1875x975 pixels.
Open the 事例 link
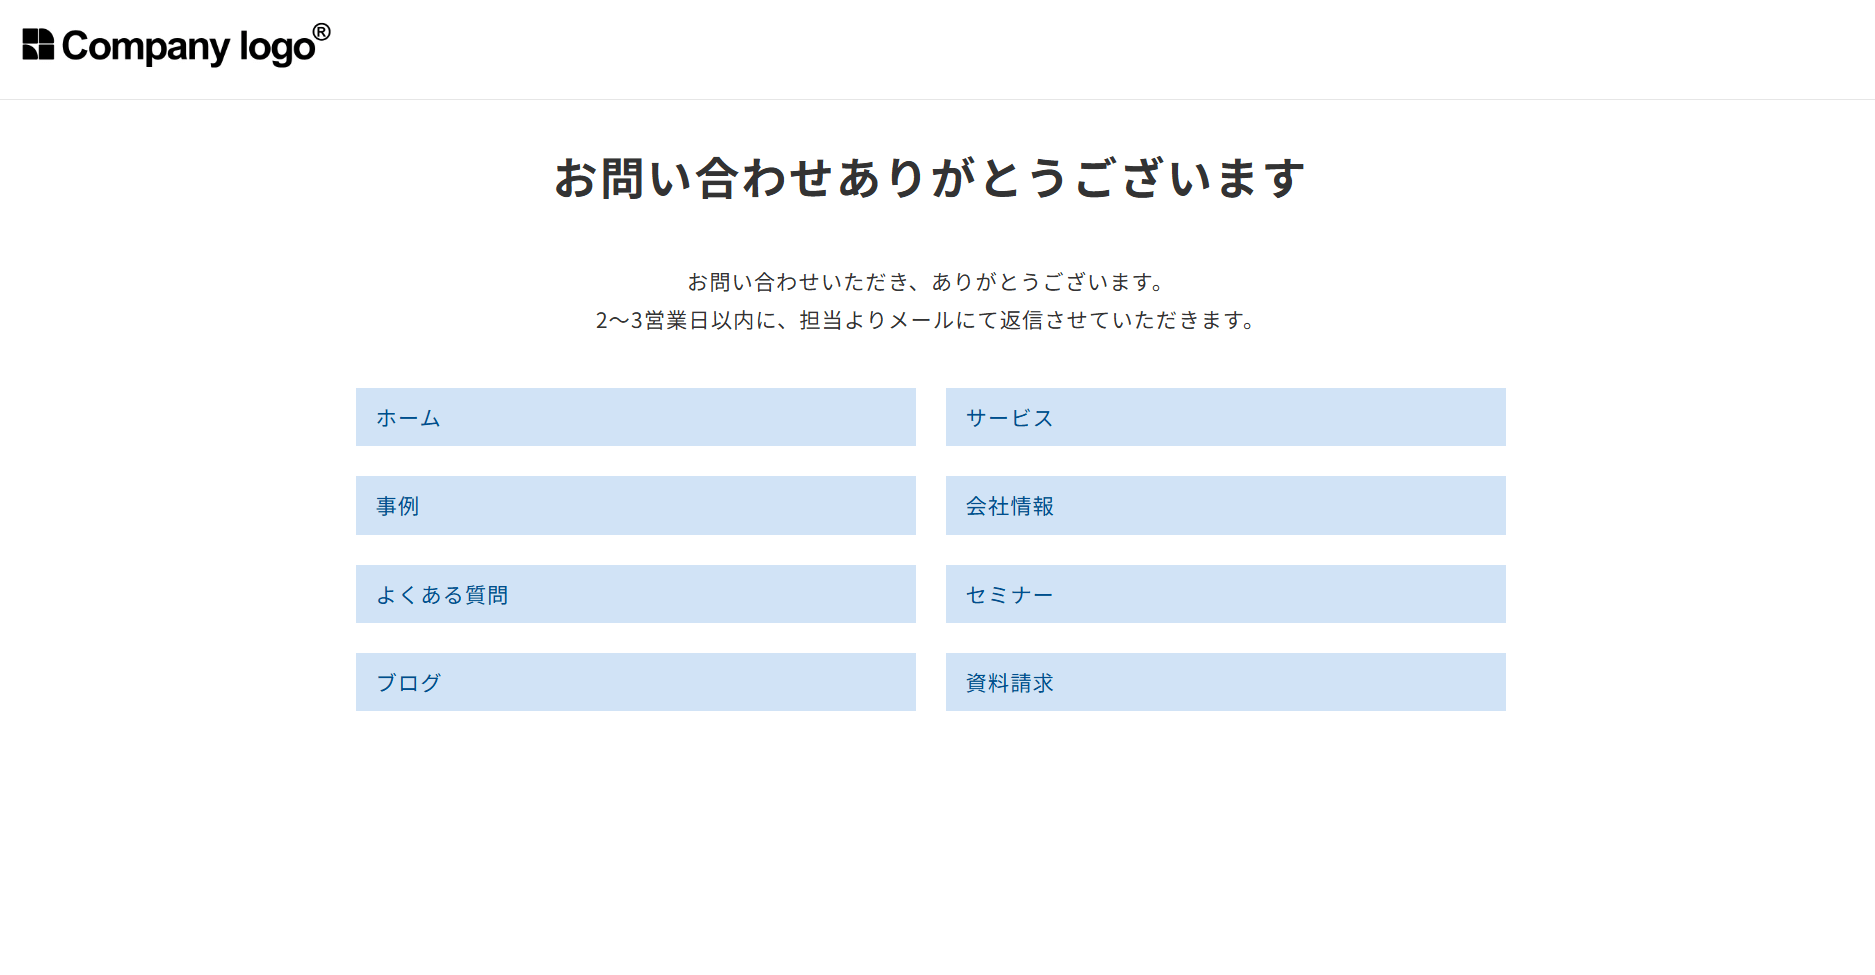[635, 506]
